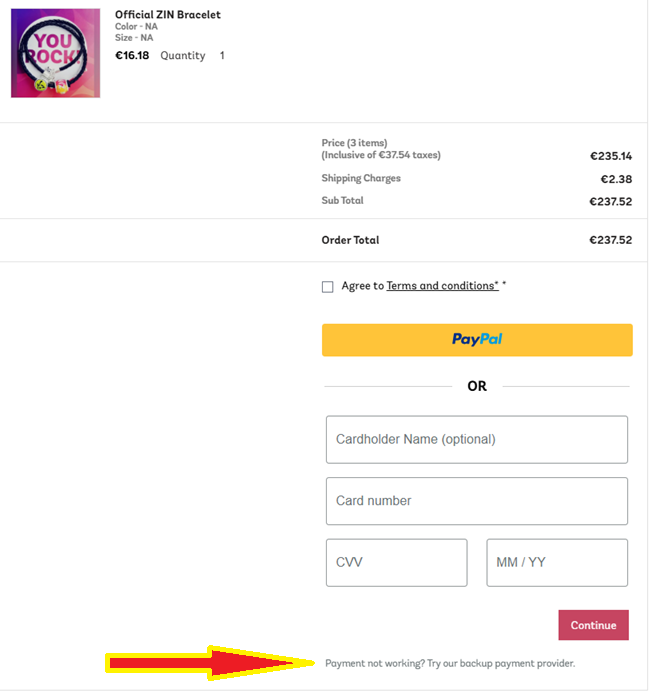Click the Sub Total label
This screenshot has height=700, width=659.
(x=342, y=201)
